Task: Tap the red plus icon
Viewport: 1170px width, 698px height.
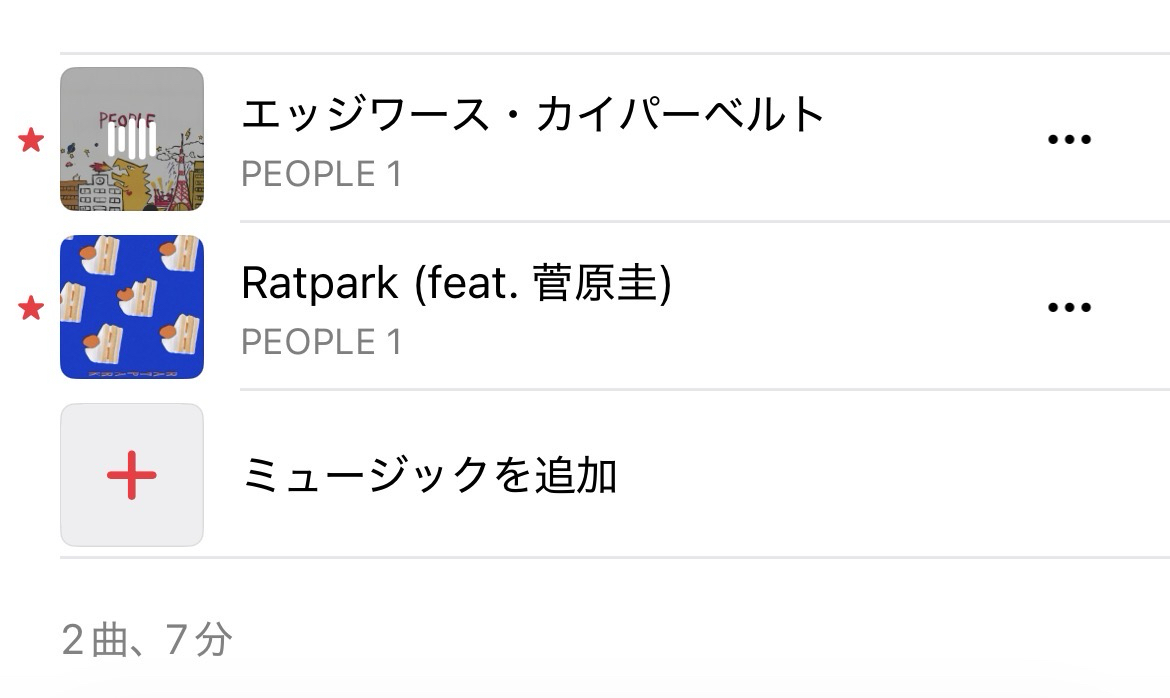Action: point(132,475)
